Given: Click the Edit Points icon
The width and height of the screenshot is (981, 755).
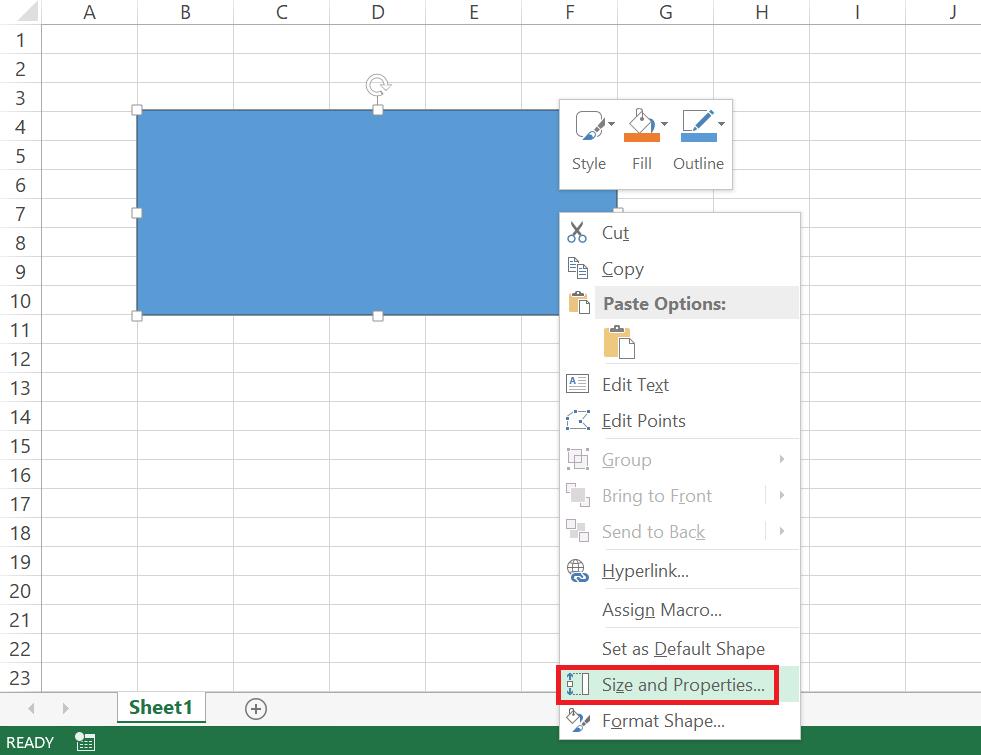Looking at the screenshot, I should [577, 420].
